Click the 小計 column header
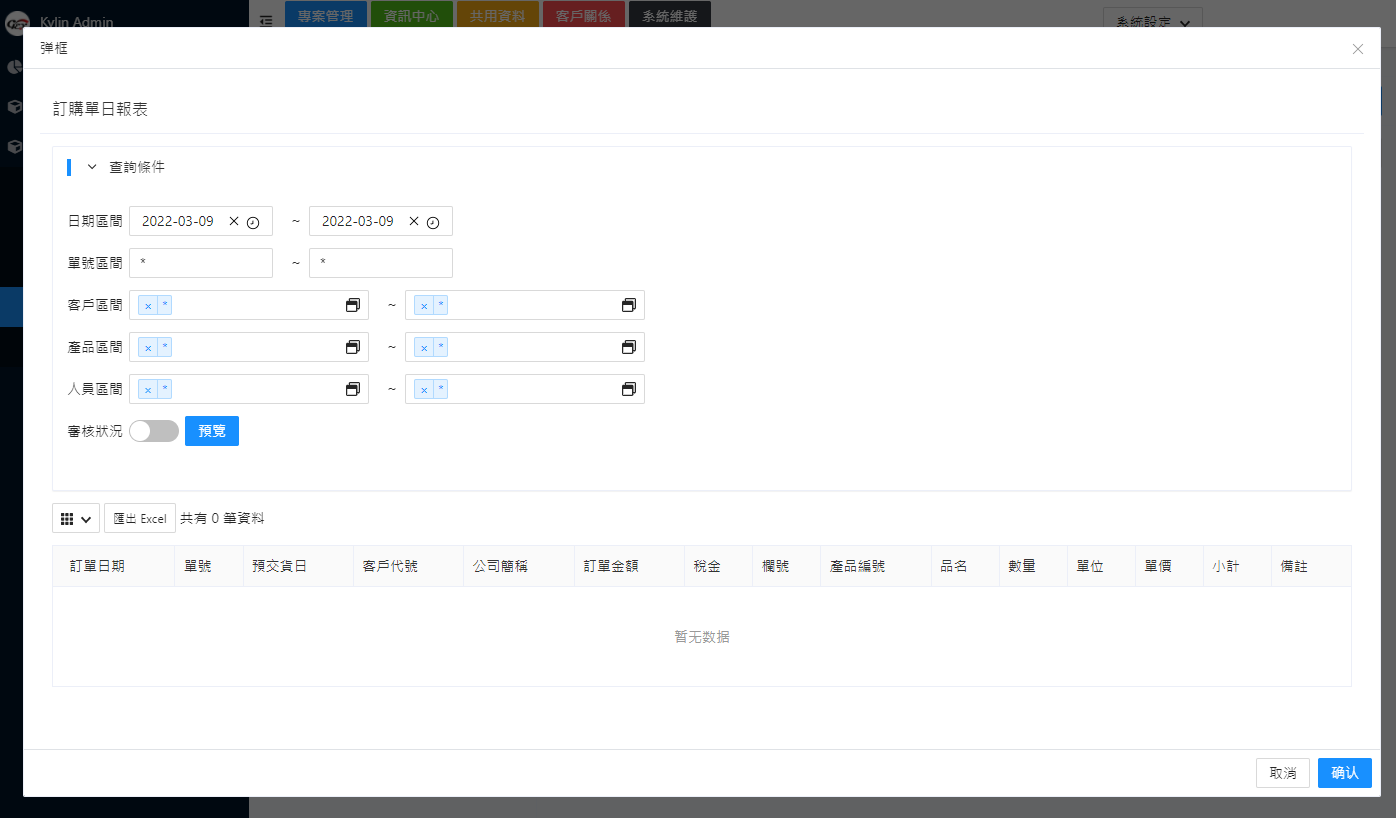This screenshot has width=1396, height=818. 1225,566
